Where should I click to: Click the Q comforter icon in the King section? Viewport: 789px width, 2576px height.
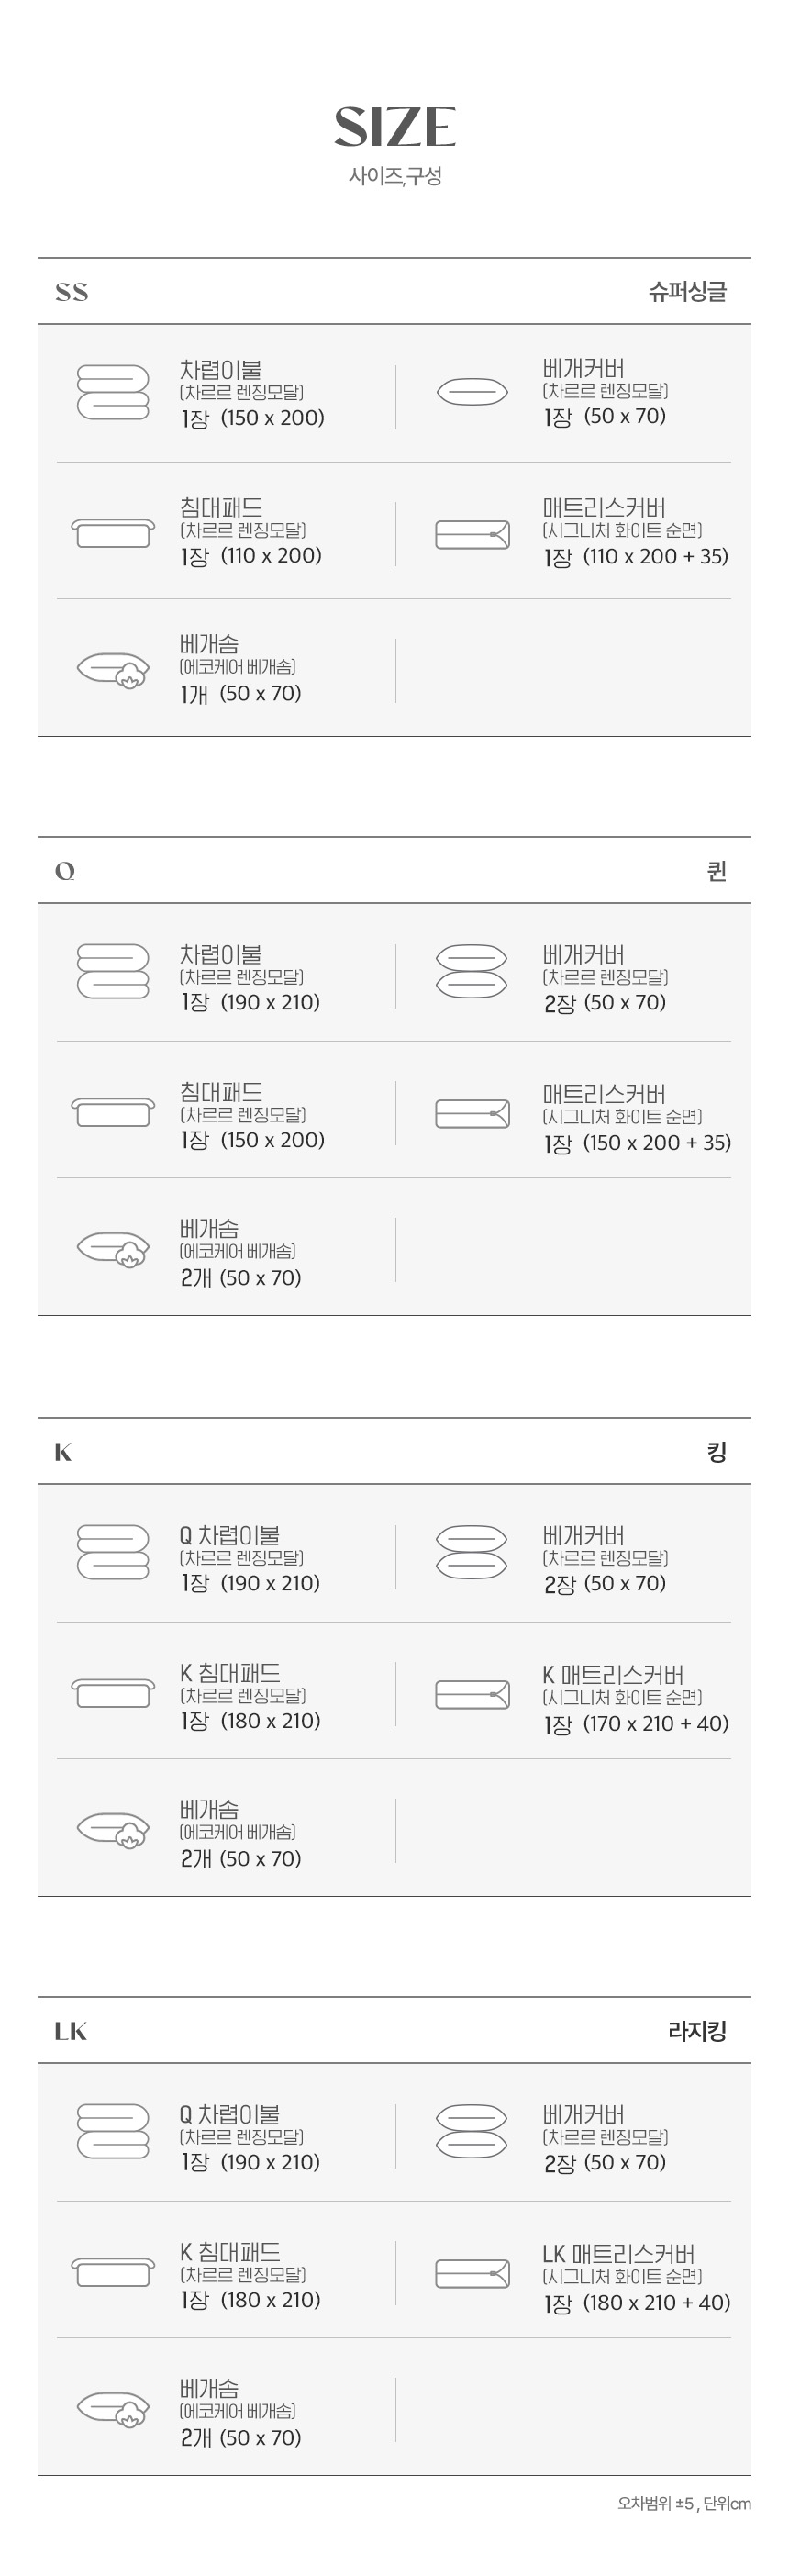[x=113, y=1552]
